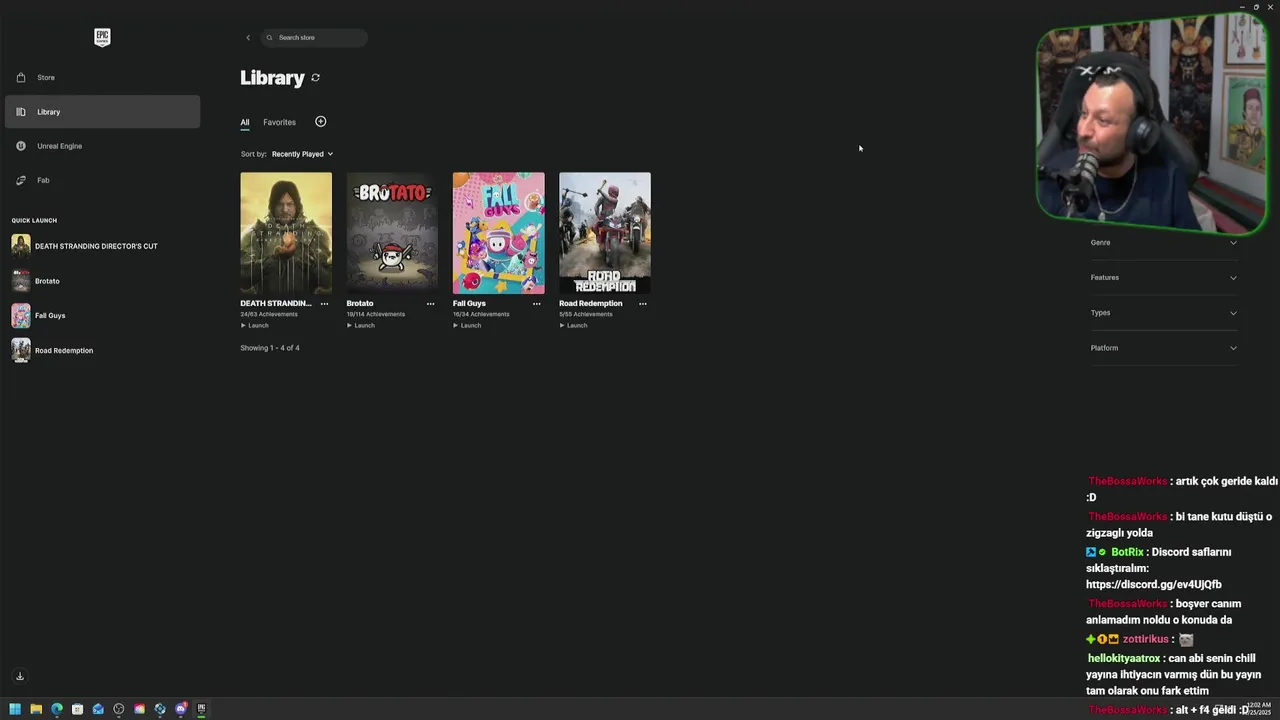Screen dimensions: 1280x720
Task: Open the Death Stranding cover thumbnail
Action: (x=286, y=233)
